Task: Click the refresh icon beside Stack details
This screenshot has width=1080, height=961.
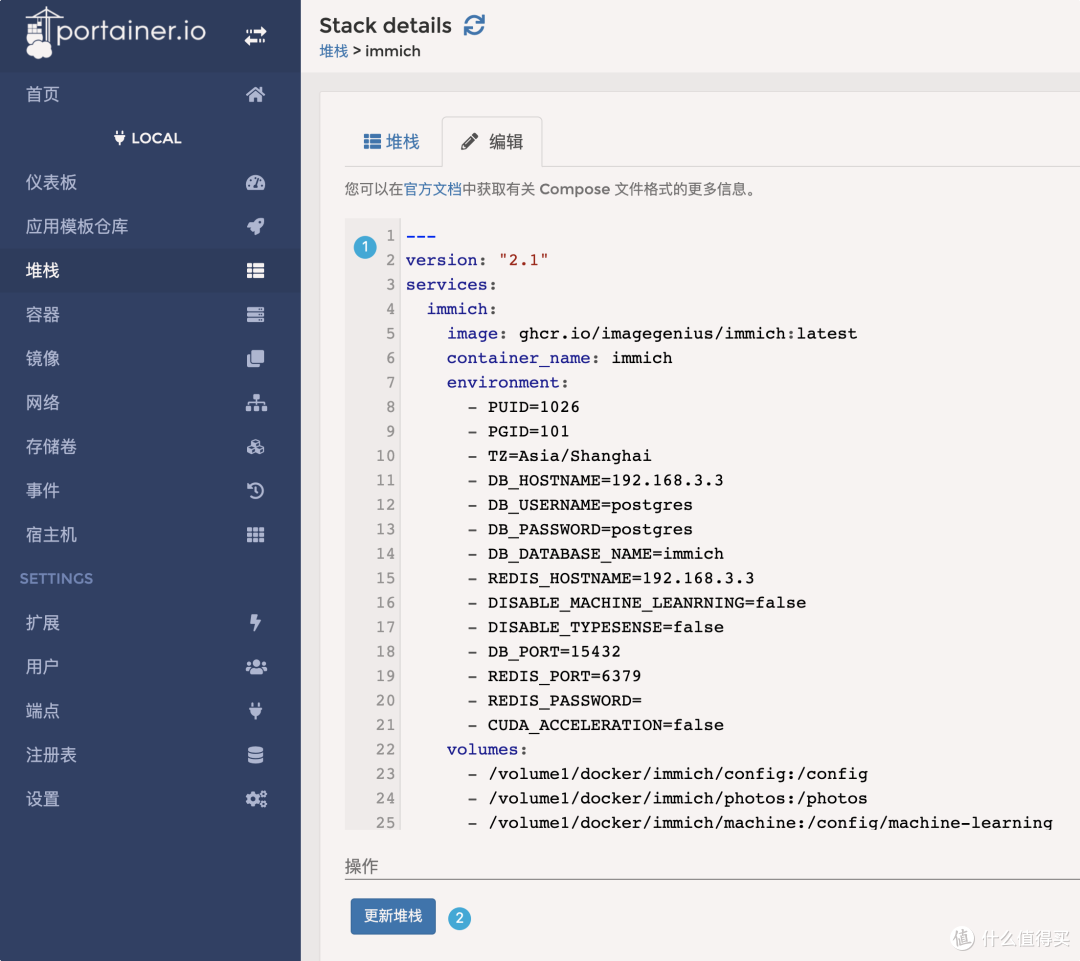Action: [x=474, y=26]
